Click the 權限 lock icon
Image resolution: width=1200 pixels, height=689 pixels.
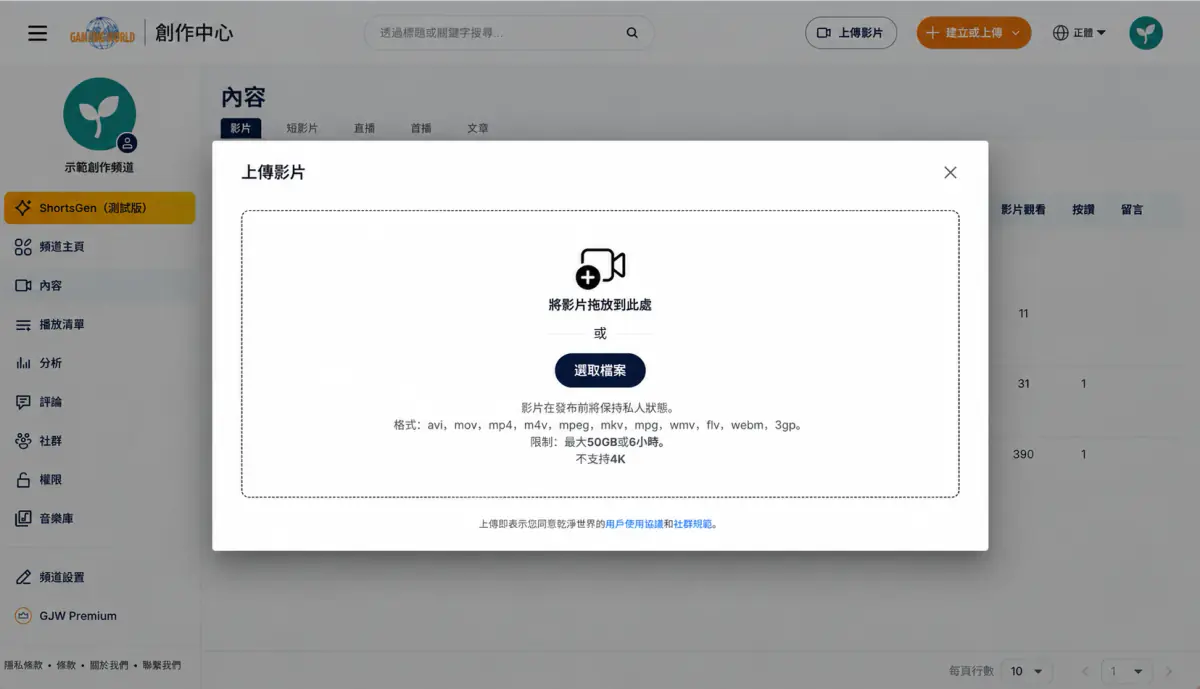point(23,480)
